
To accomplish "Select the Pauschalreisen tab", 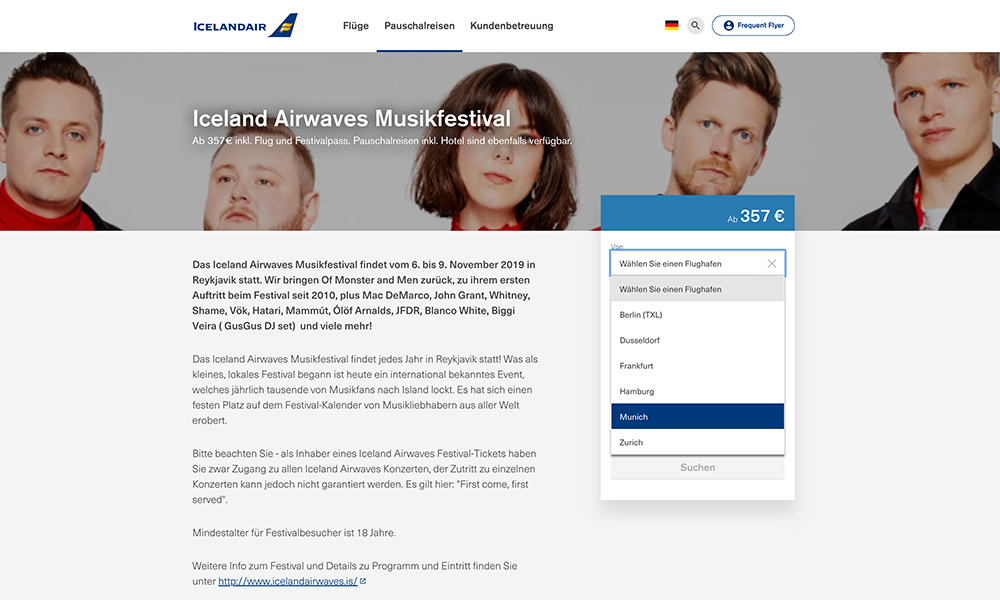I will 420,26.
